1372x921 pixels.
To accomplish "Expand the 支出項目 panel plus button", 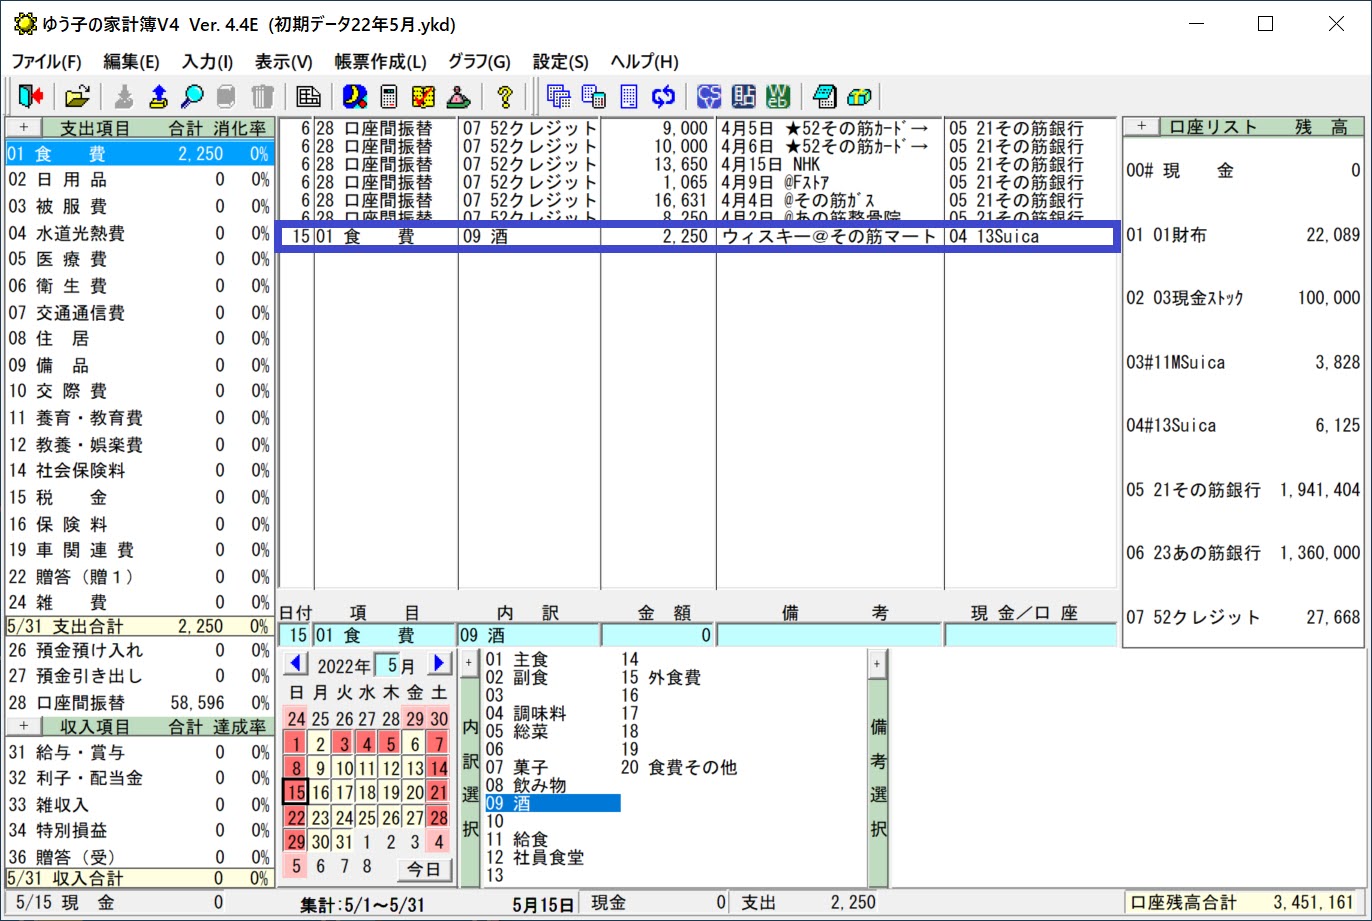I will pyautogui.click(x=24, y=127).
